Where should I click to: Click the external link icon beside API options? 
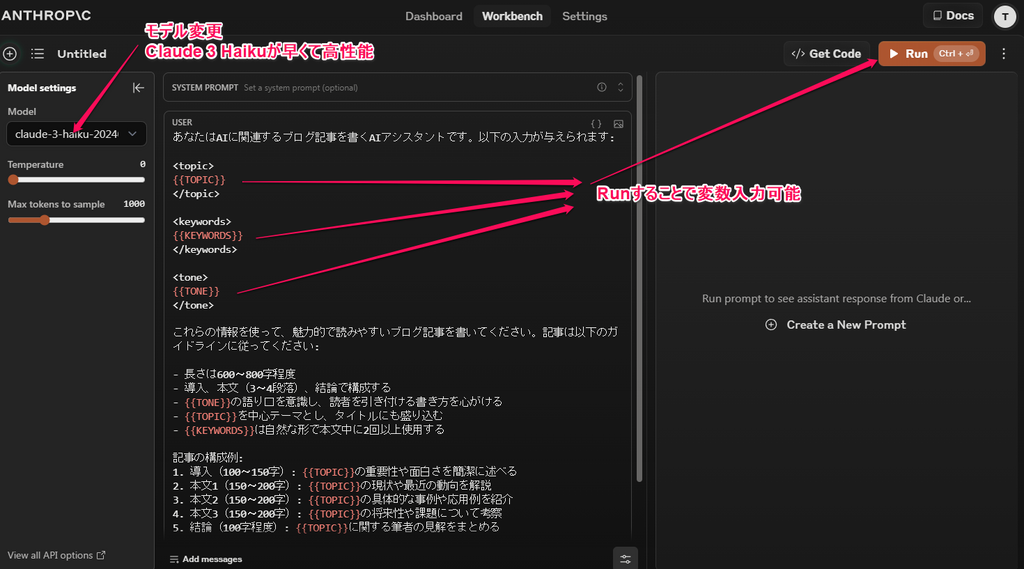click(x=101, y=555)
